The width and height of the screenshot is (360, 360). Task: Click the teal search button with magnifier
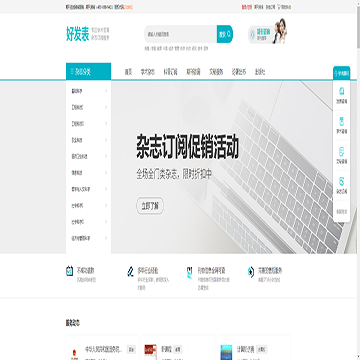225,34
